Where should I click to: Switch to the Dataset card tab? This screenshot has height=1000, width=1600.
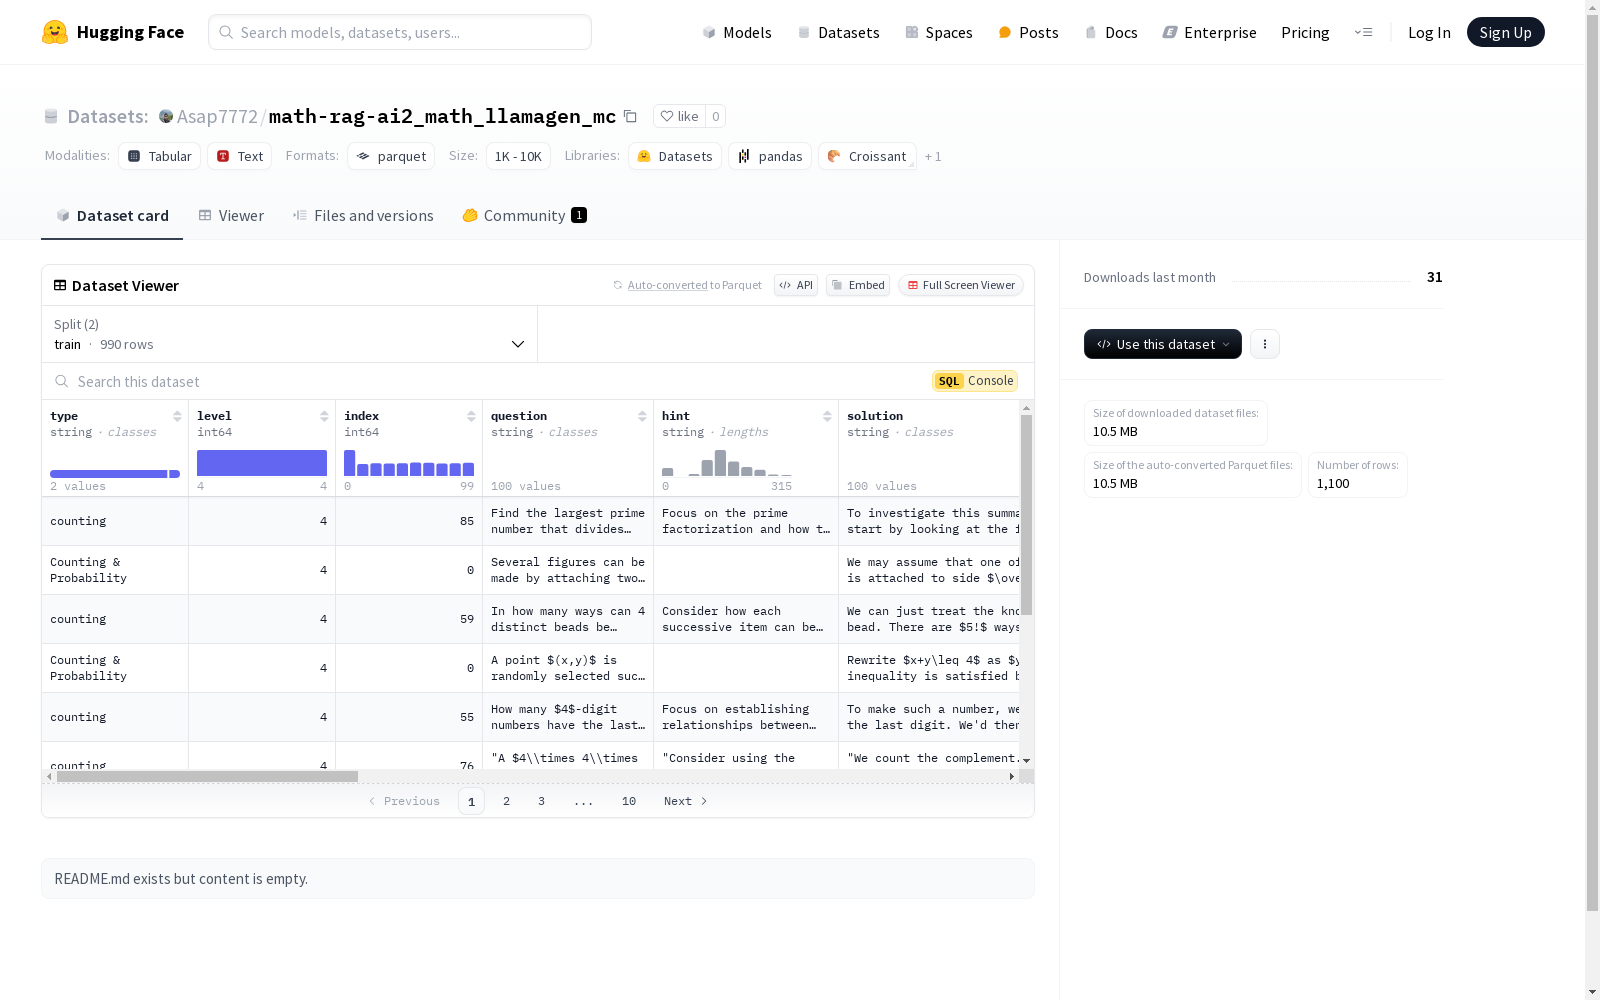(x=112, y=216)
